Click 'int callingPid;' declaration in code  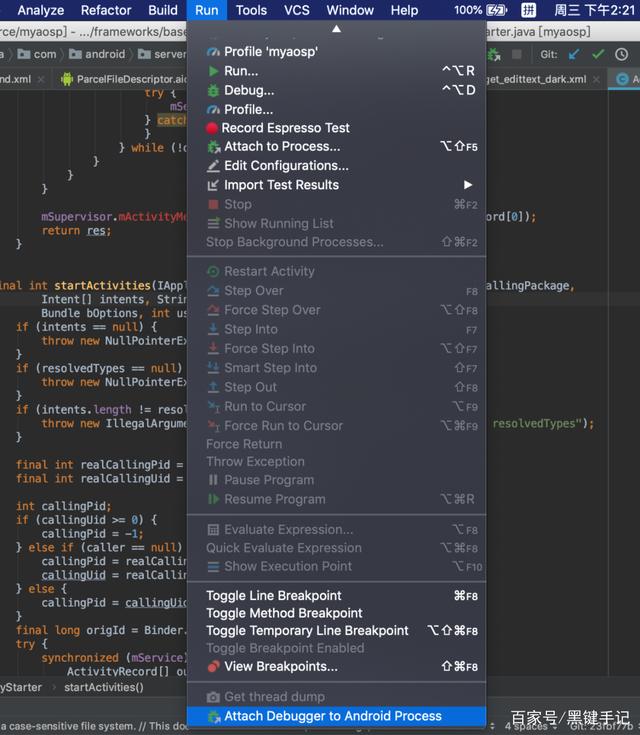tap(64, 506)
